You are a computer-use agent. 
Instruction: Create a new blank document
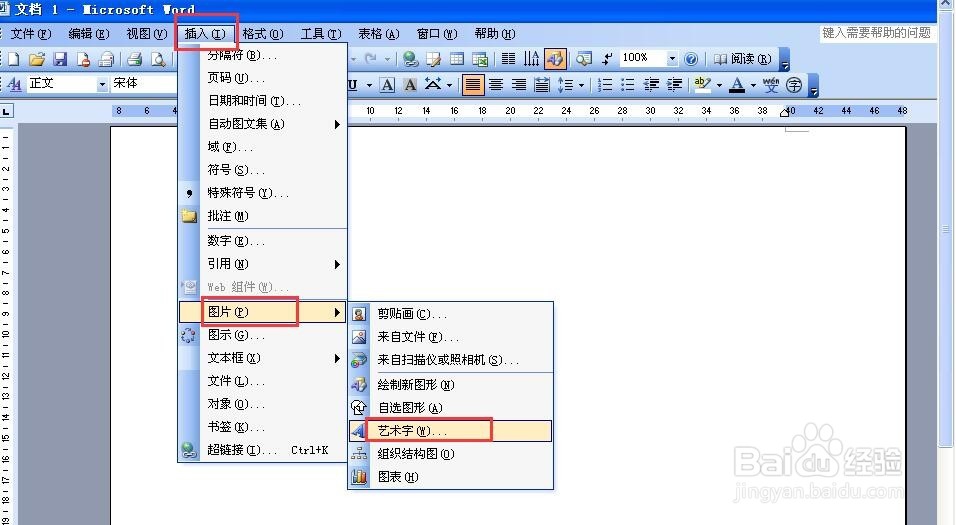(x=14, y=59)
